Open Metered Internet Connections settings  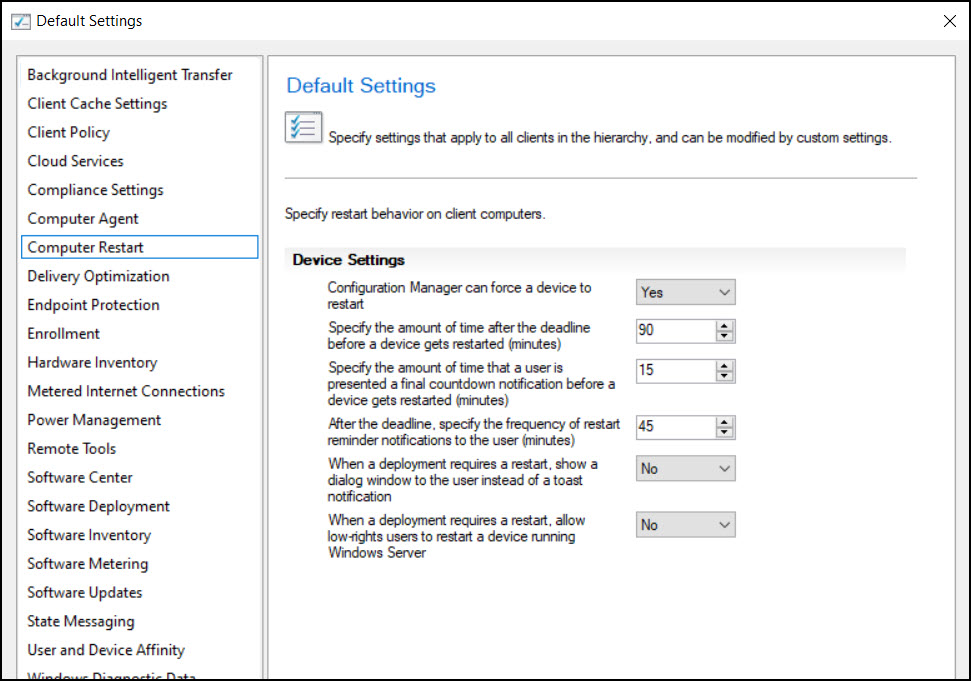(126, 391)
